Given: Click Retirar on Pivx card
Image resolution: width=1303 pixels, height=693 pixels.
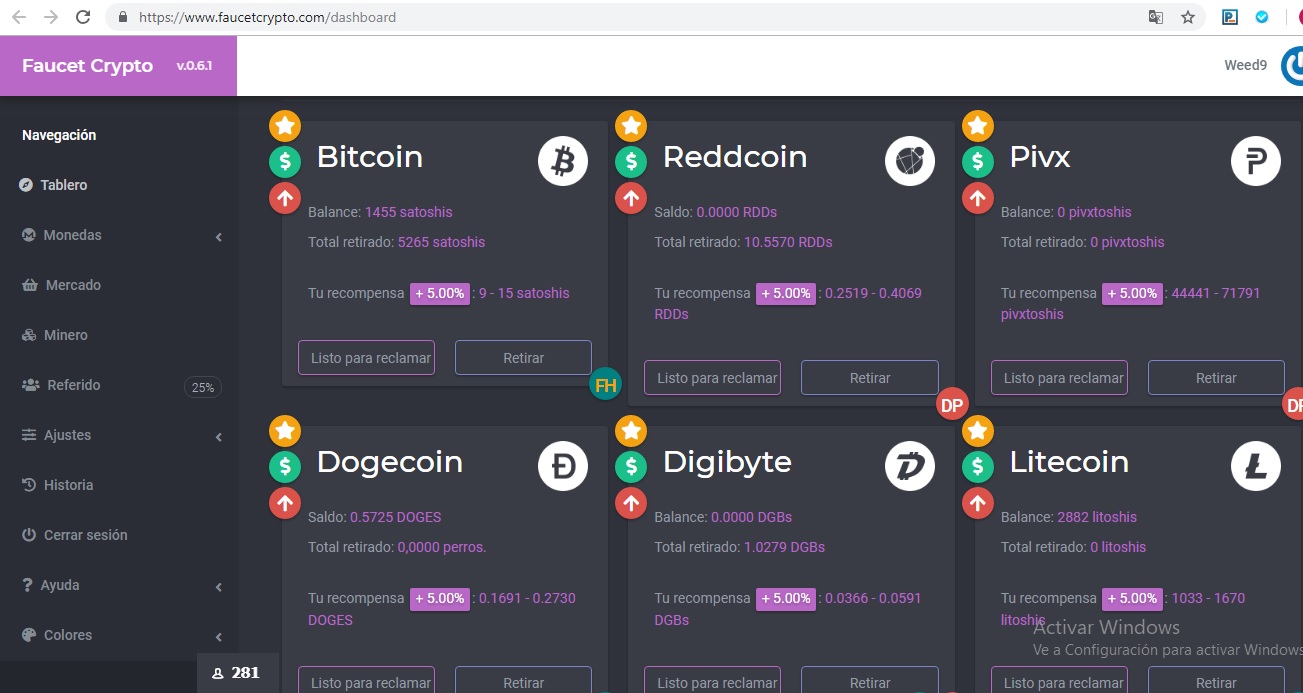Looking at the screenshot, I should click(x=1216, y=378).
